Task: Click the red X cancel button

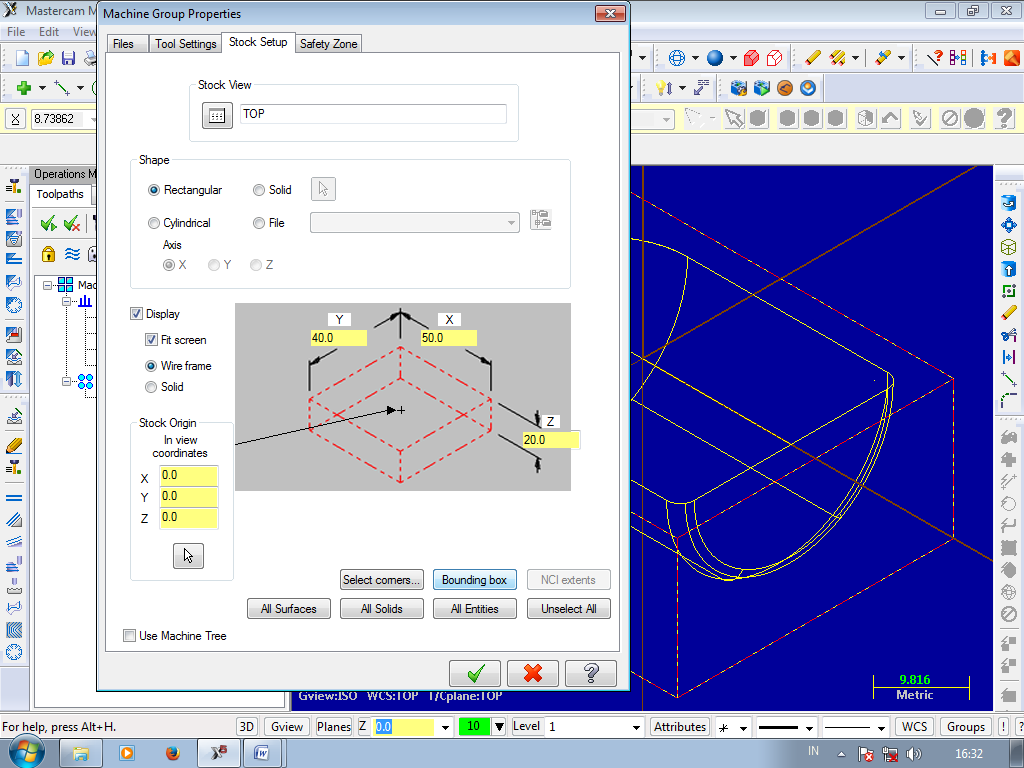Action: click(532, 673)
